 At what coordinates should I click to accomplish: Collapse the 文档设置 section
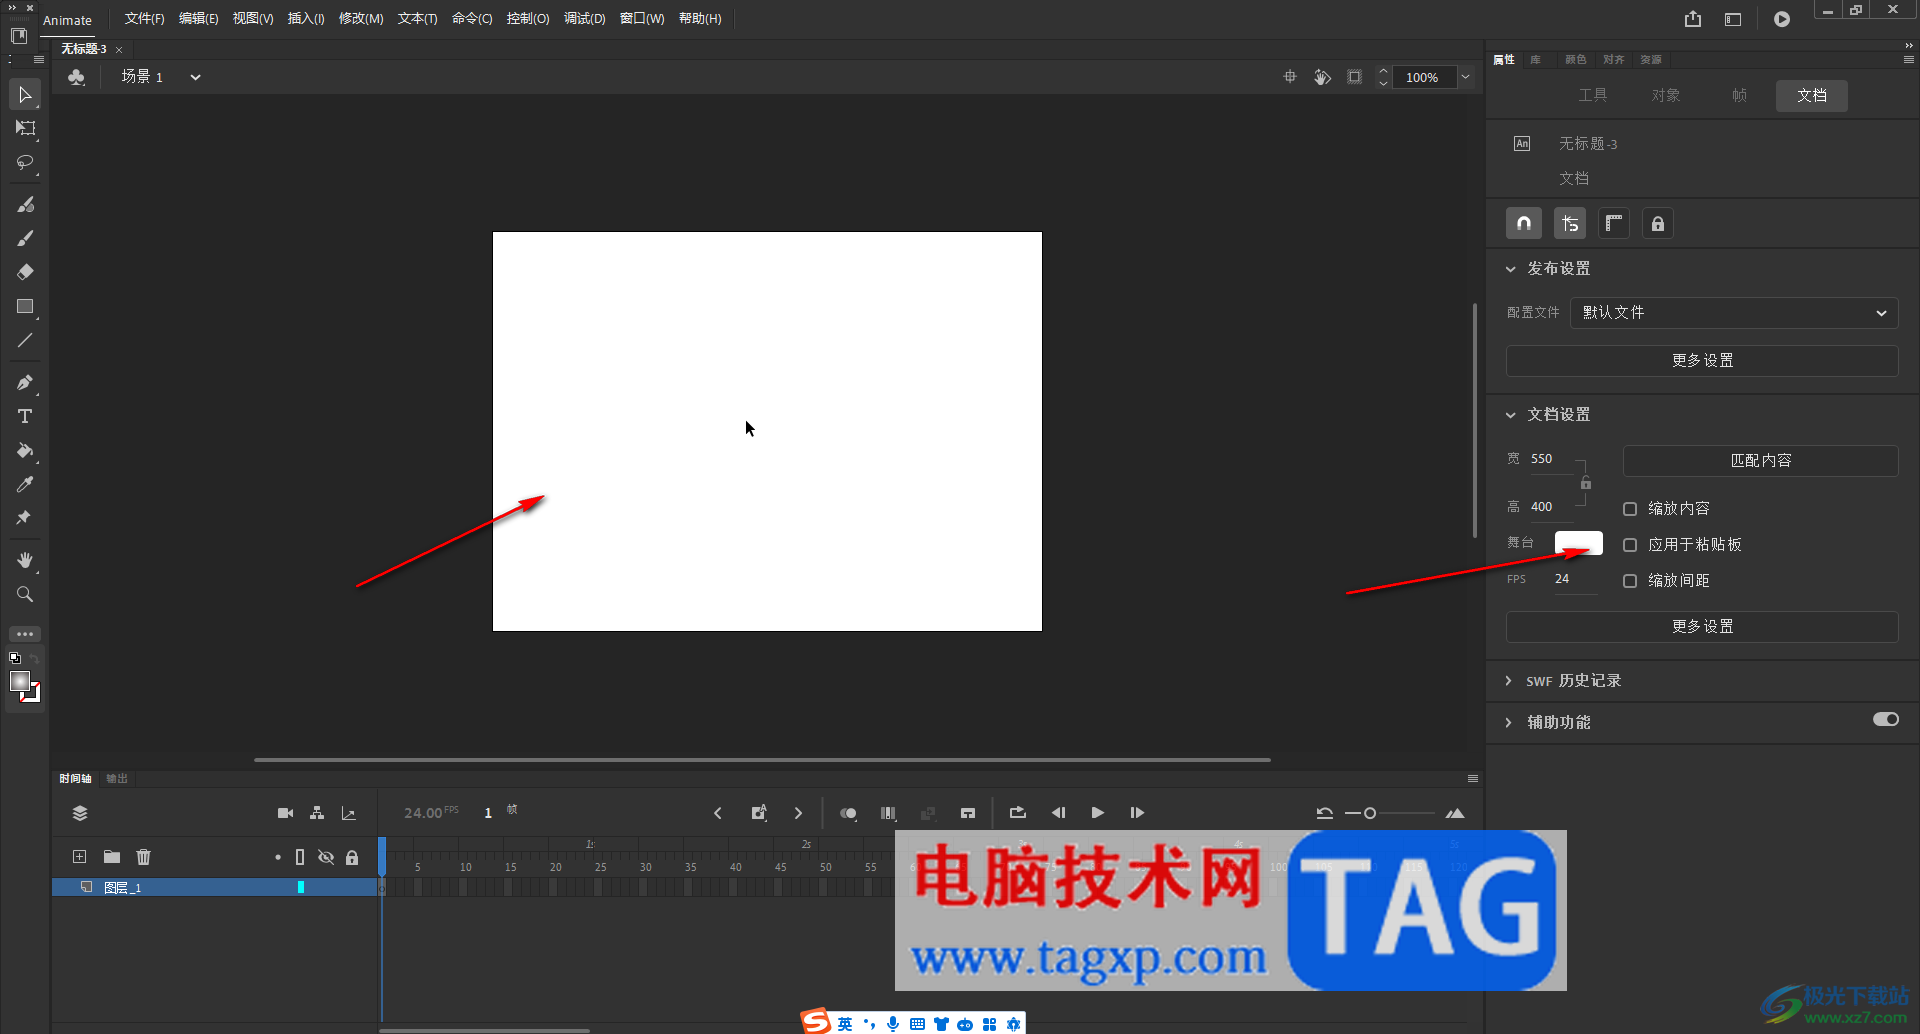coord(1511,415)
